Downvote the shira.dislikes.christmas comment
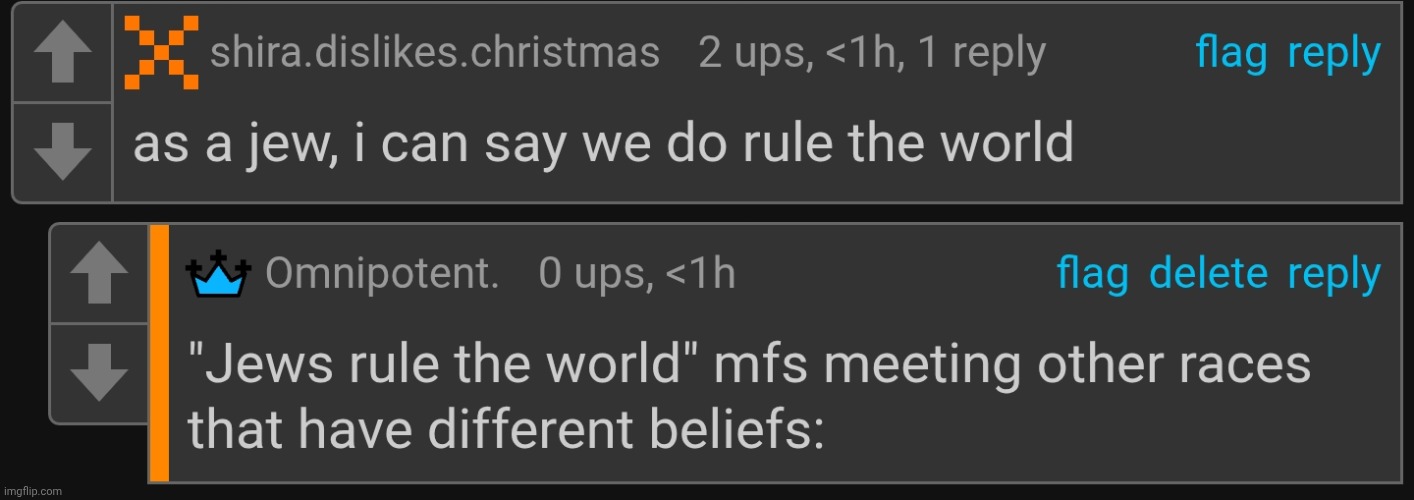 (63, 153)
